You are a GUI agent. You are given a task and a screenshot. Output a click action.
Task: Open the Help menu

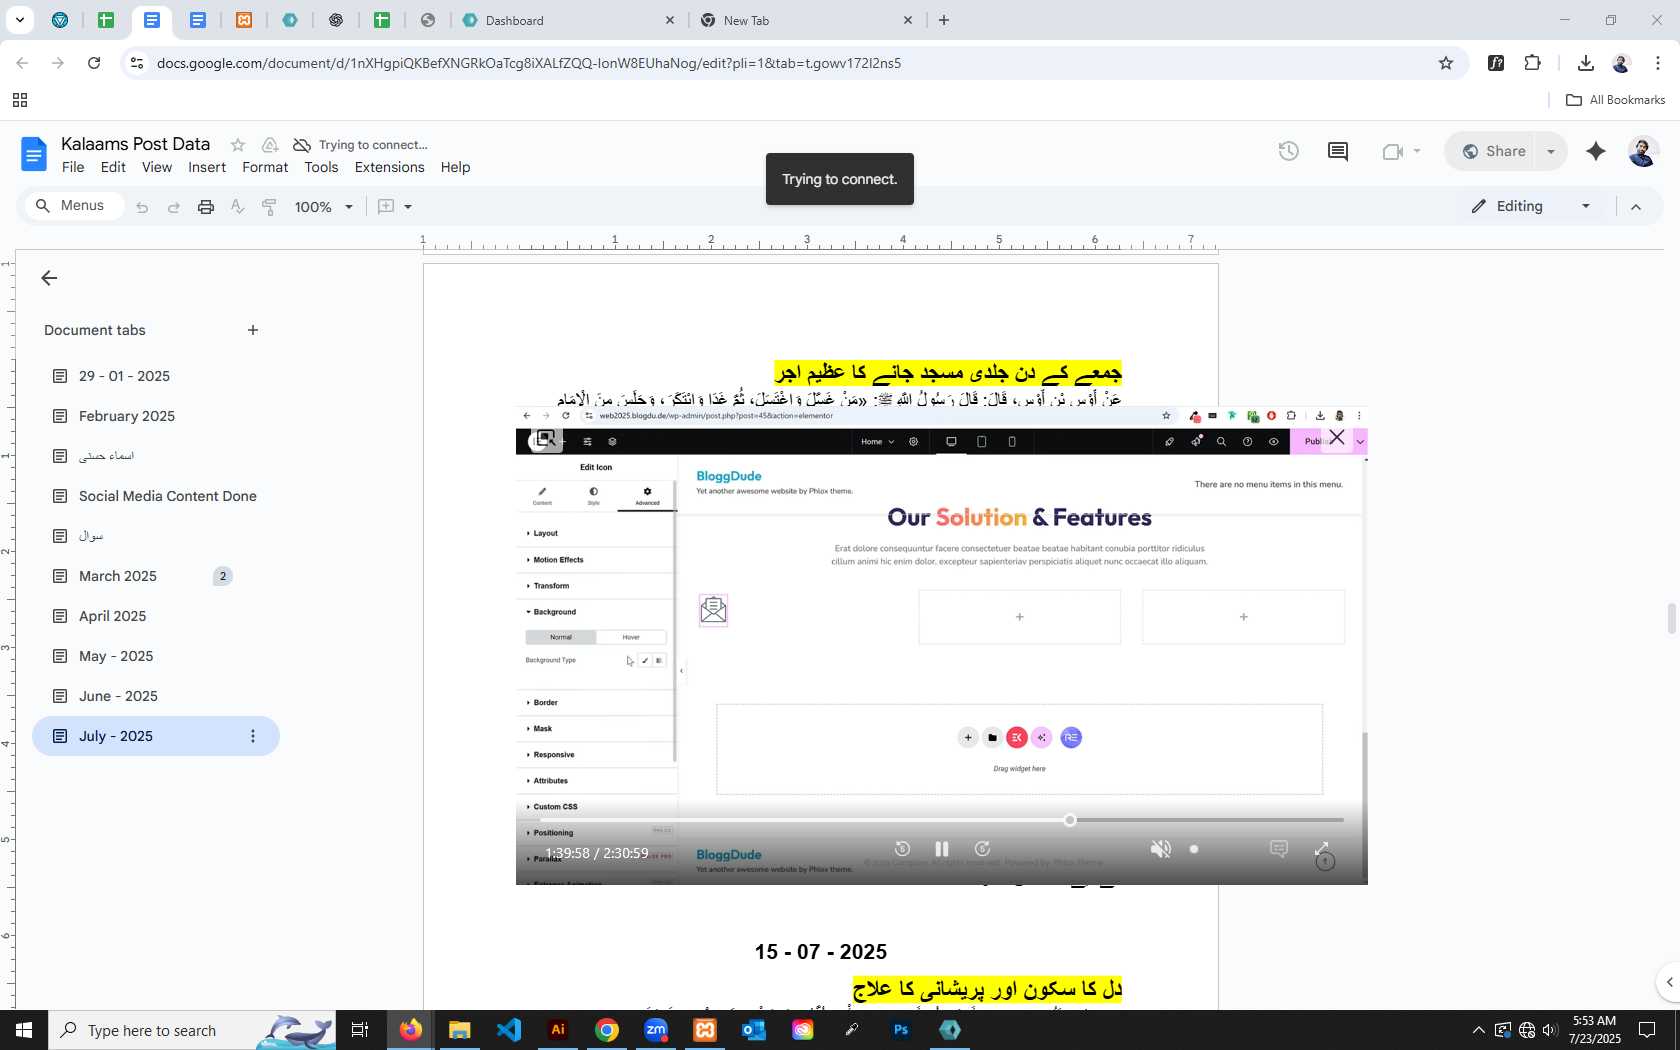click(455, 167)
